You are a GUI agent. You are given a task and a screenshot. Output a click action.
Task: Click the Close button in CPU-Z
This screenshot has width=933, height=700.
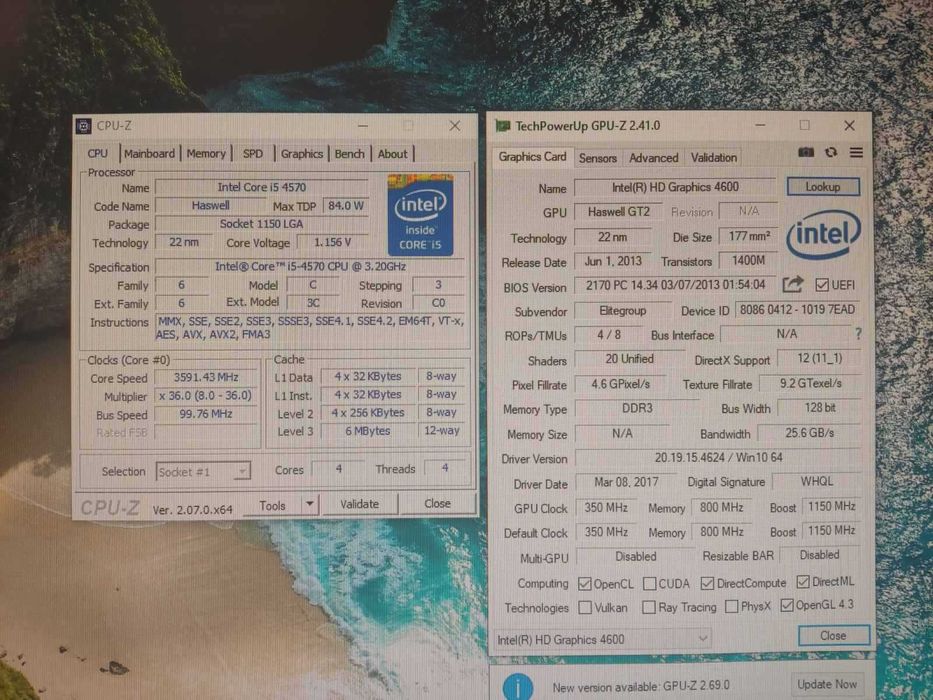(437, 504)
